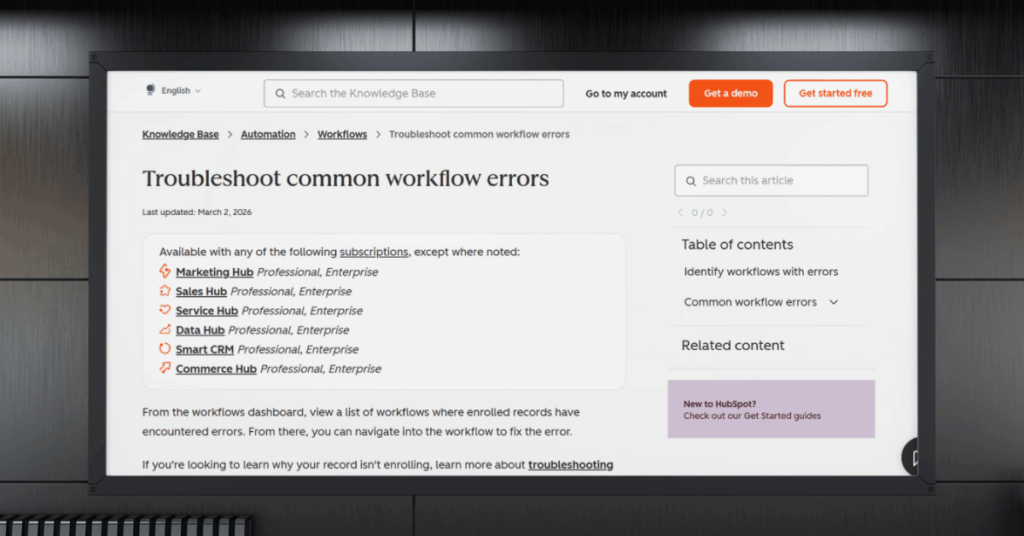The width and height of the screenshot is (1024, 536).
Task: Click the Search this article field
Action: pos(771,180)
